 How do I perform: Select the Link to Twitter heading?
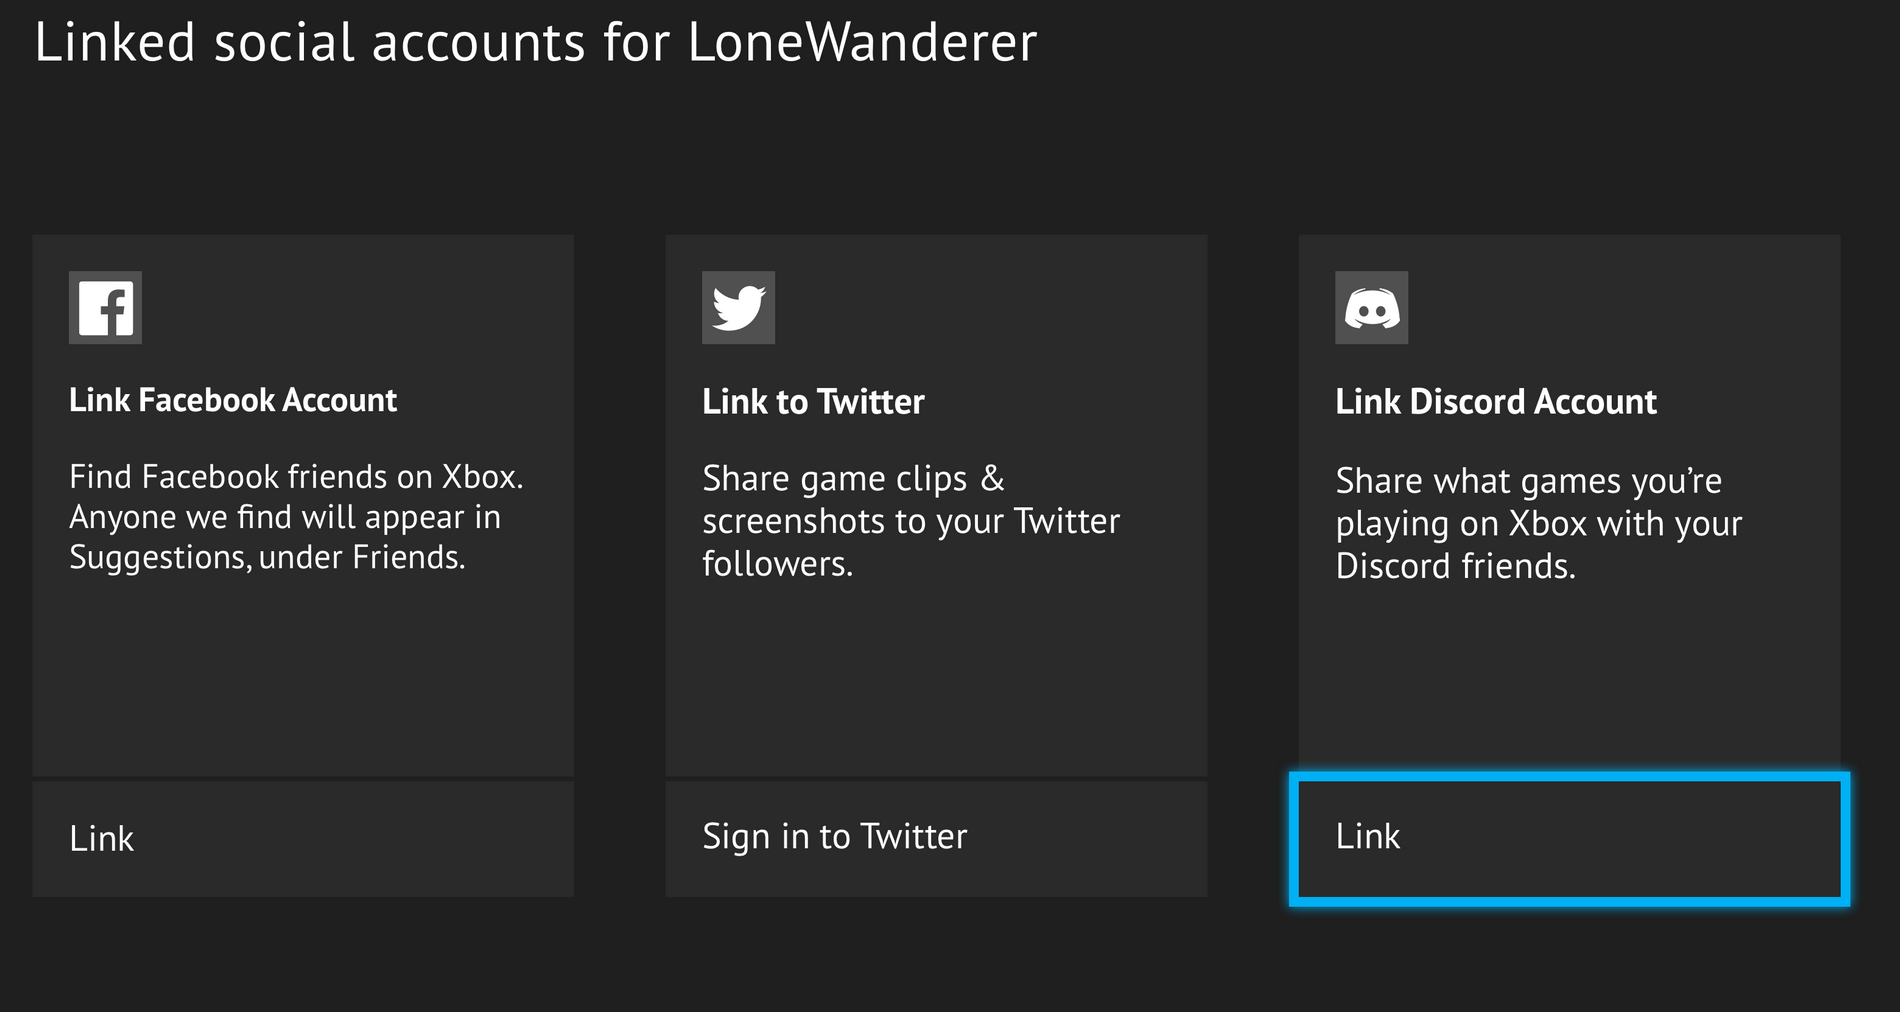pos(813,402)
